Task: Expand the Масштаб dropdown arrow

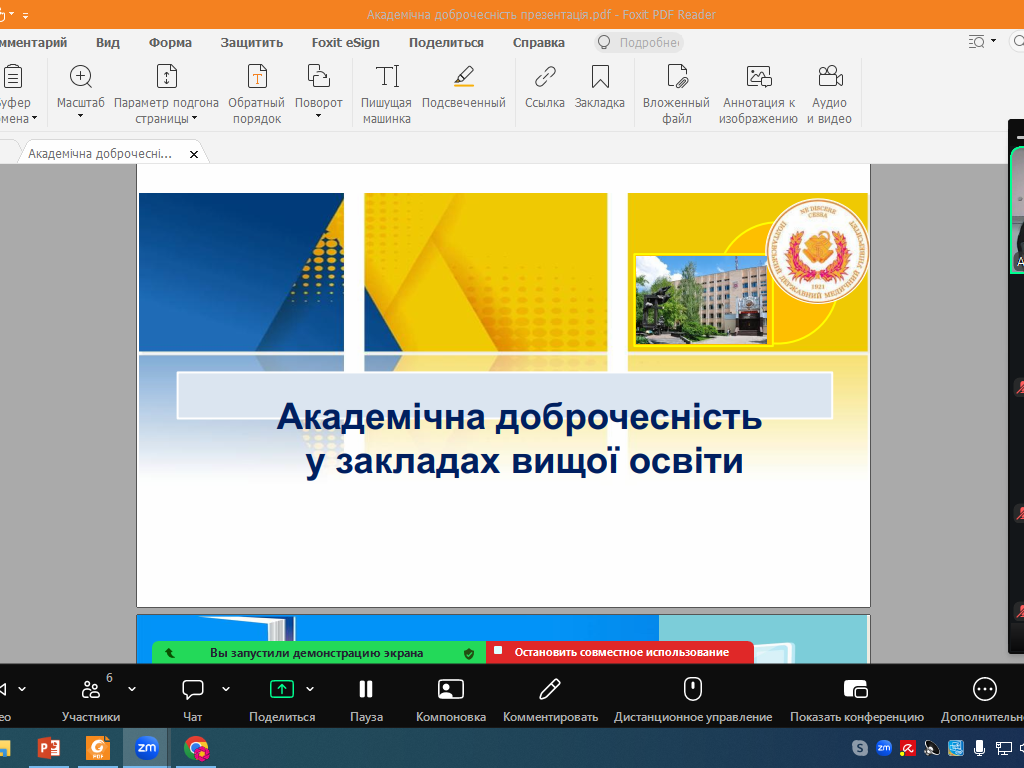Action: pos(80,116)
